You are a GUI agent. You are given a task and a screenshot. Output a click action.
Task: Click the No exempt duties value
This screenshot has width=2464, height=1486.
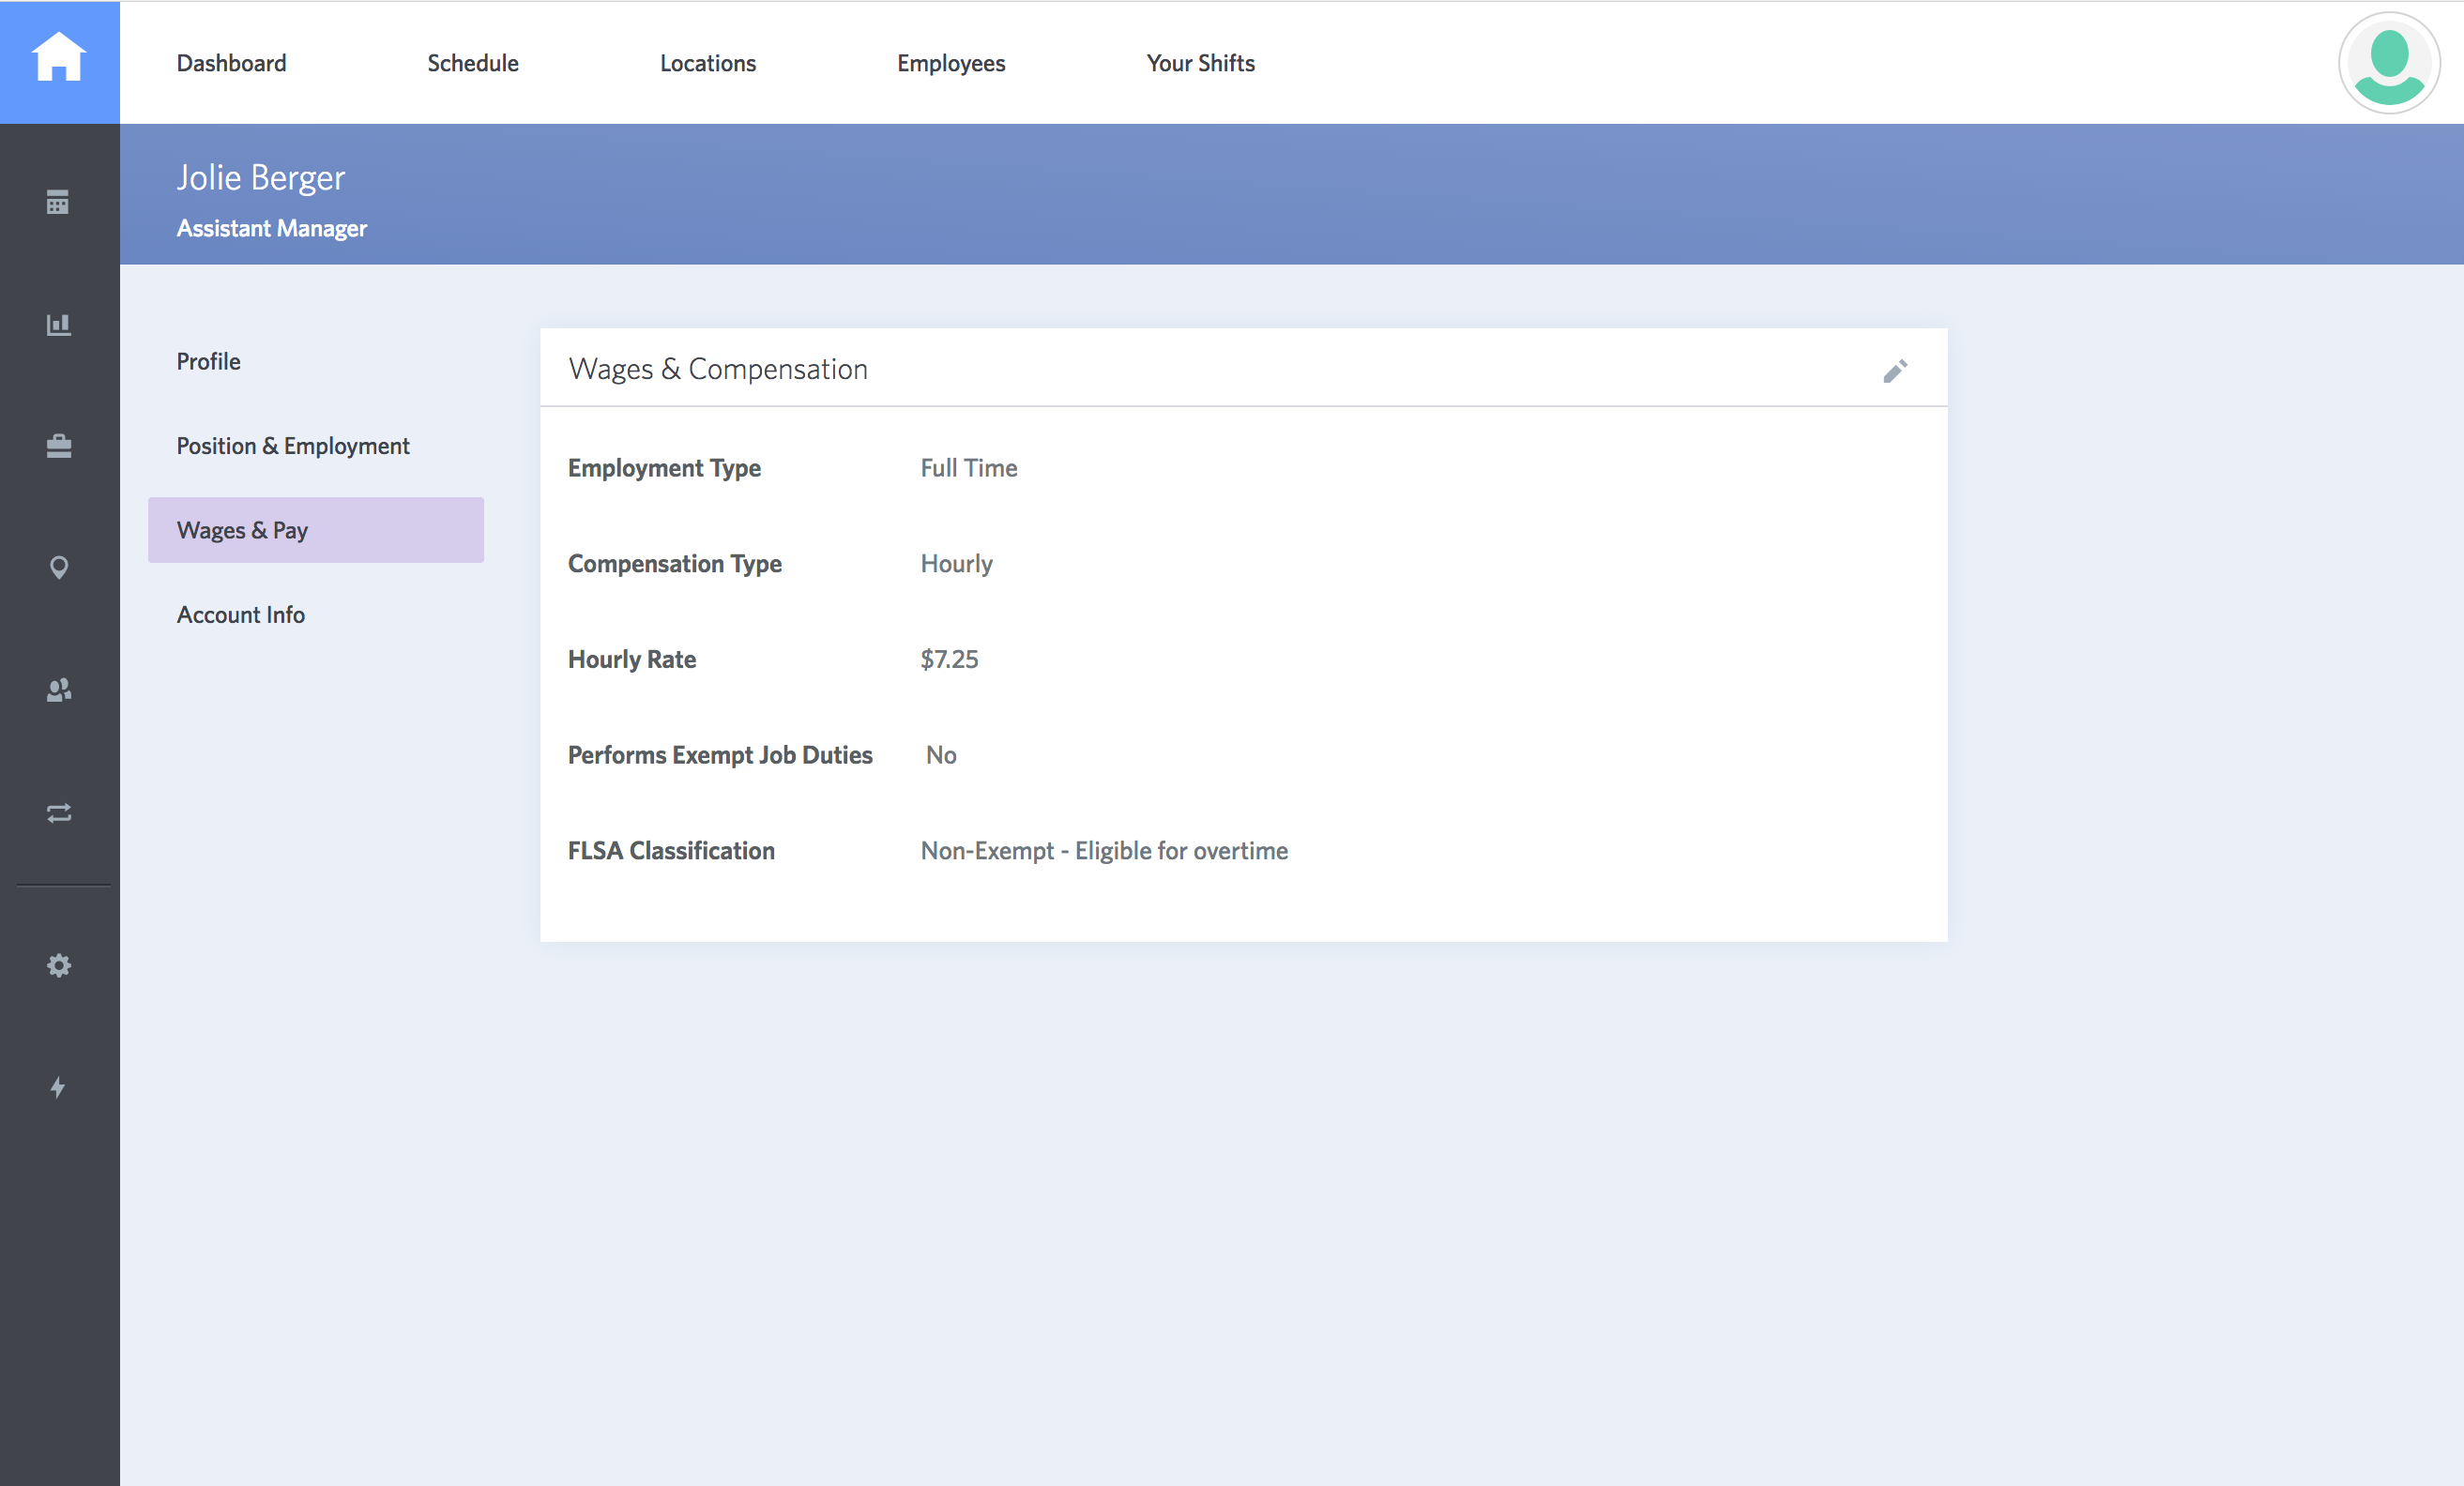941,755
